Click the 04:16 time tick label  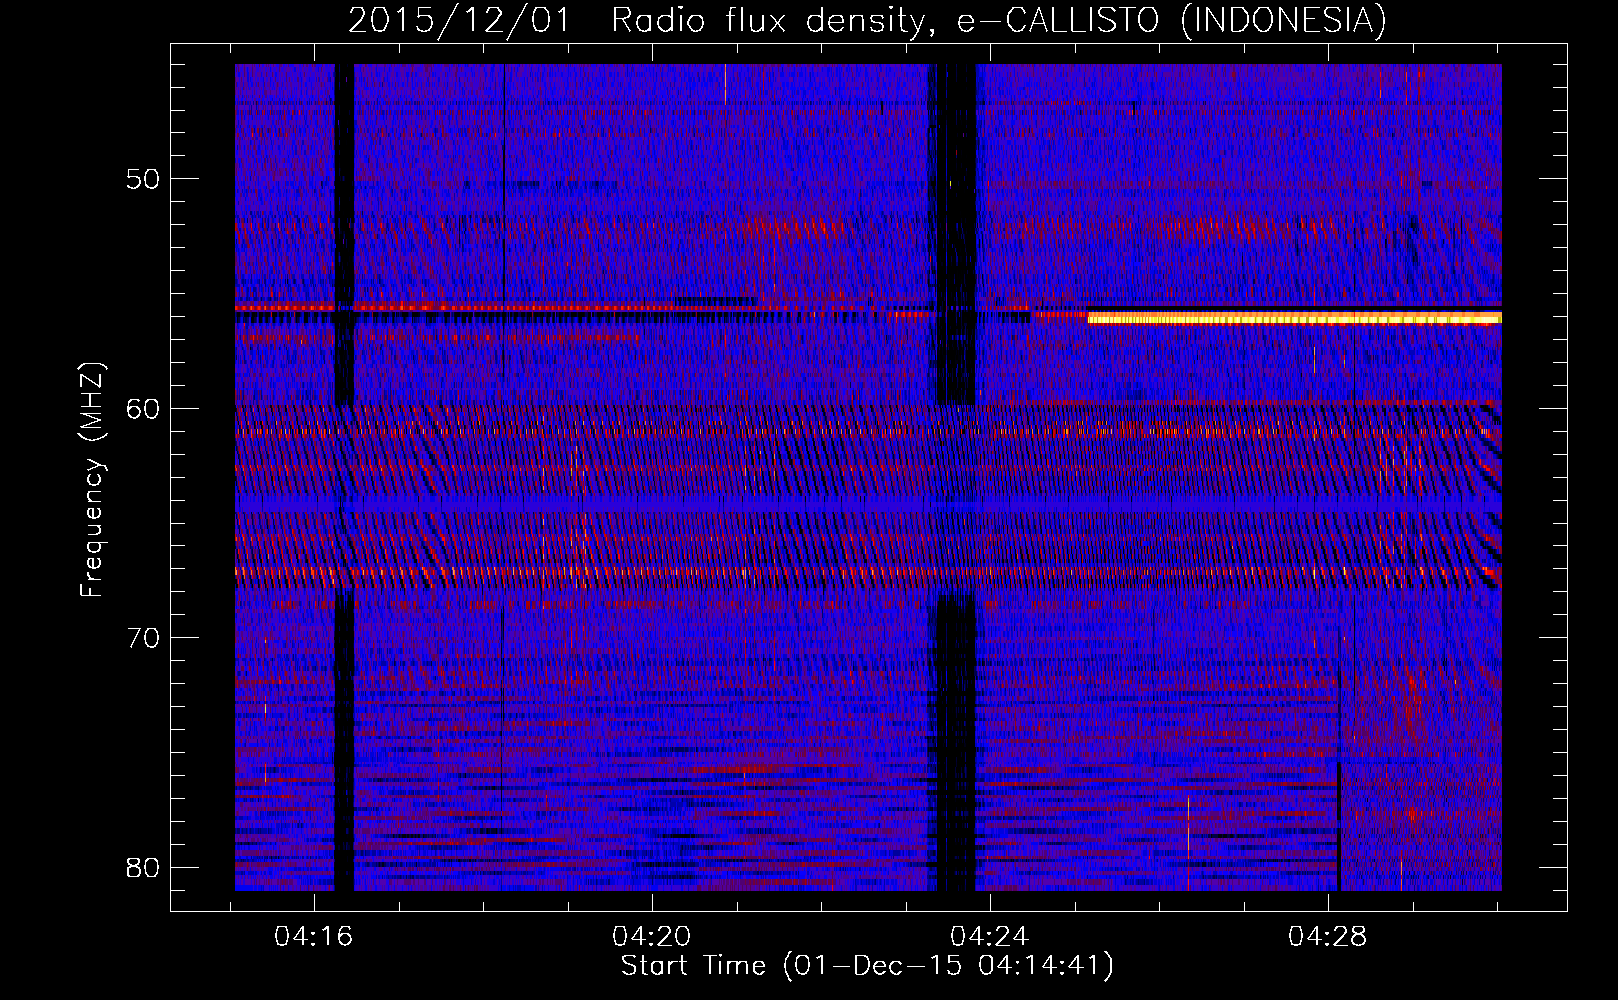(x=314, y=936)
